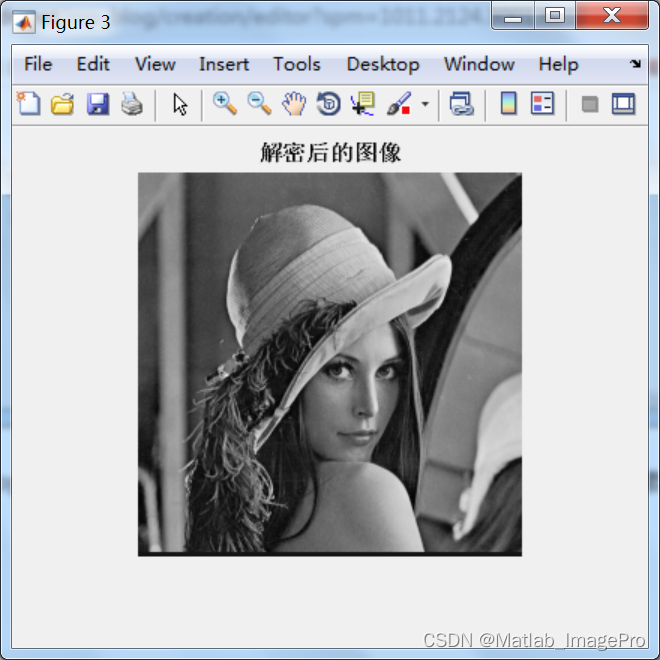Activate the Zoom In magnifier tool

(225, 104)
